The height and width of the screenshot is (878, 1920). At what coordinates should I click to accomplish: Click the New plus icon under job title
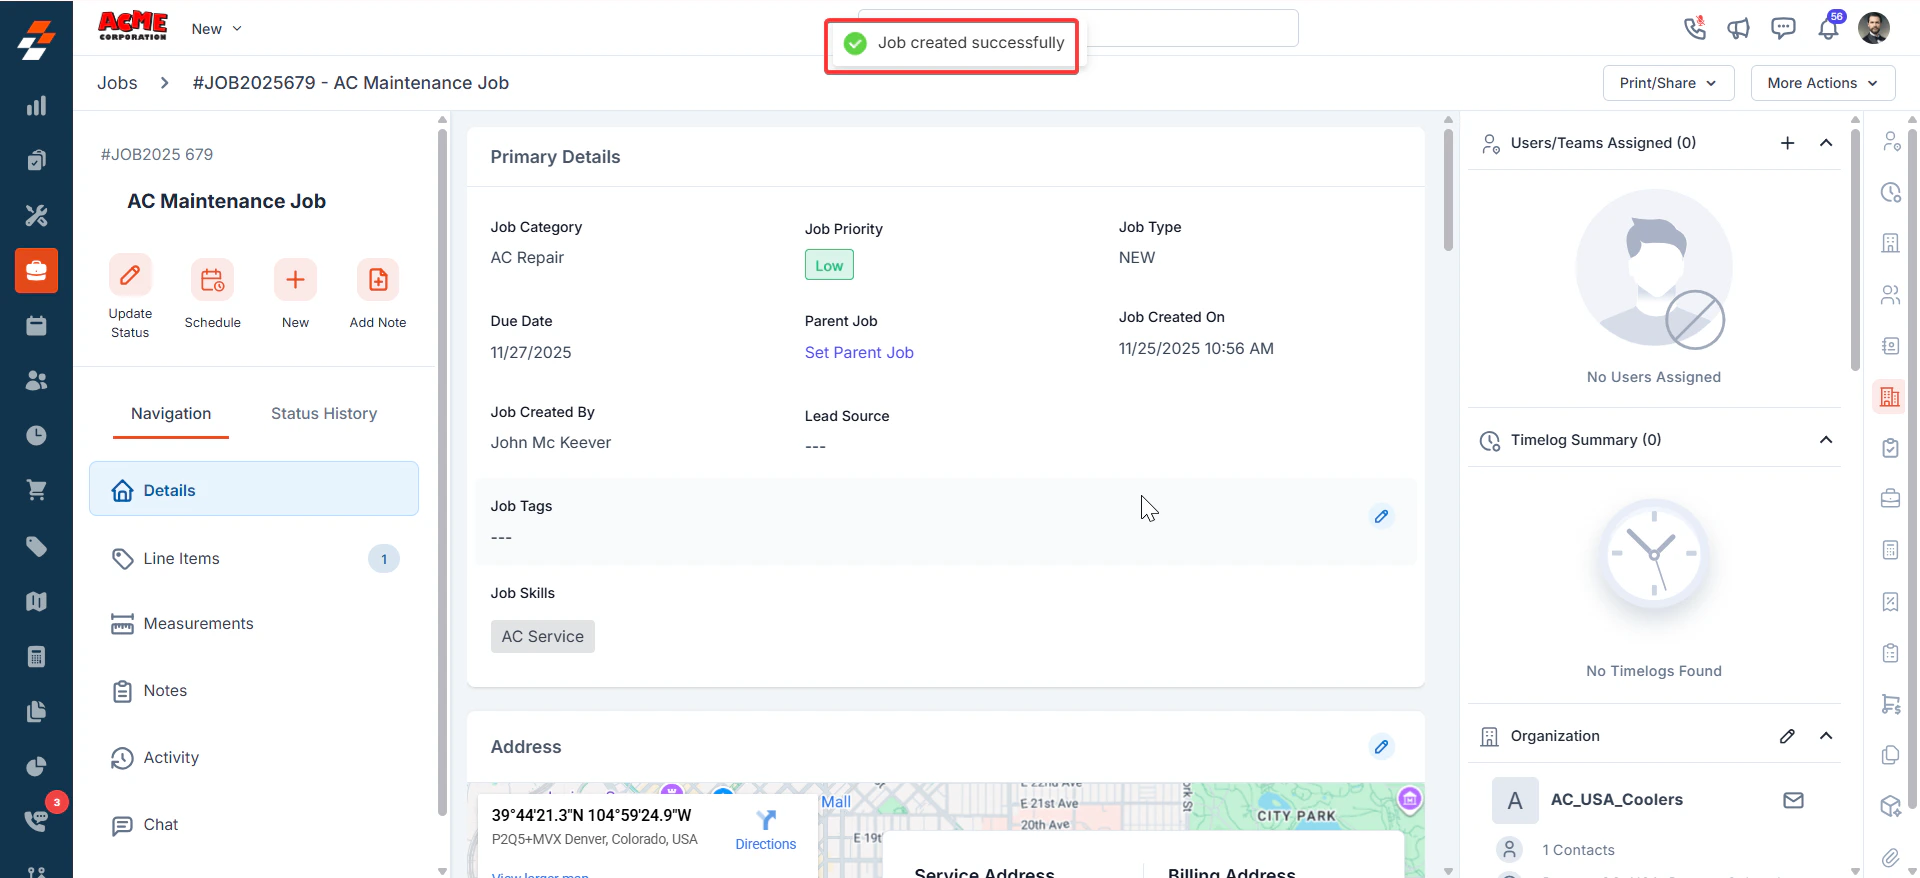(295, 280)
